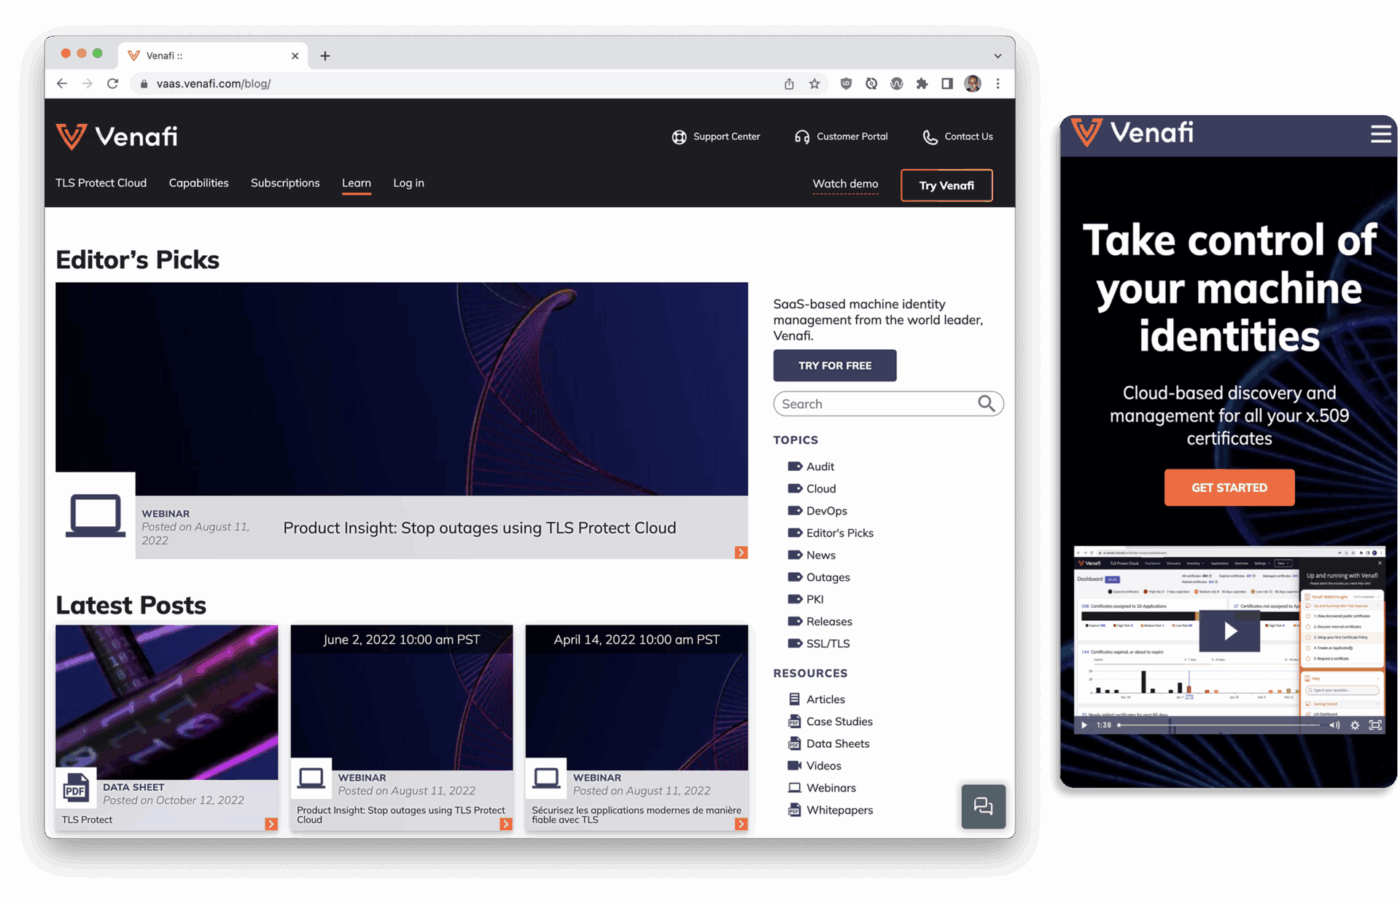Open the Data Sheets resource

828,743
